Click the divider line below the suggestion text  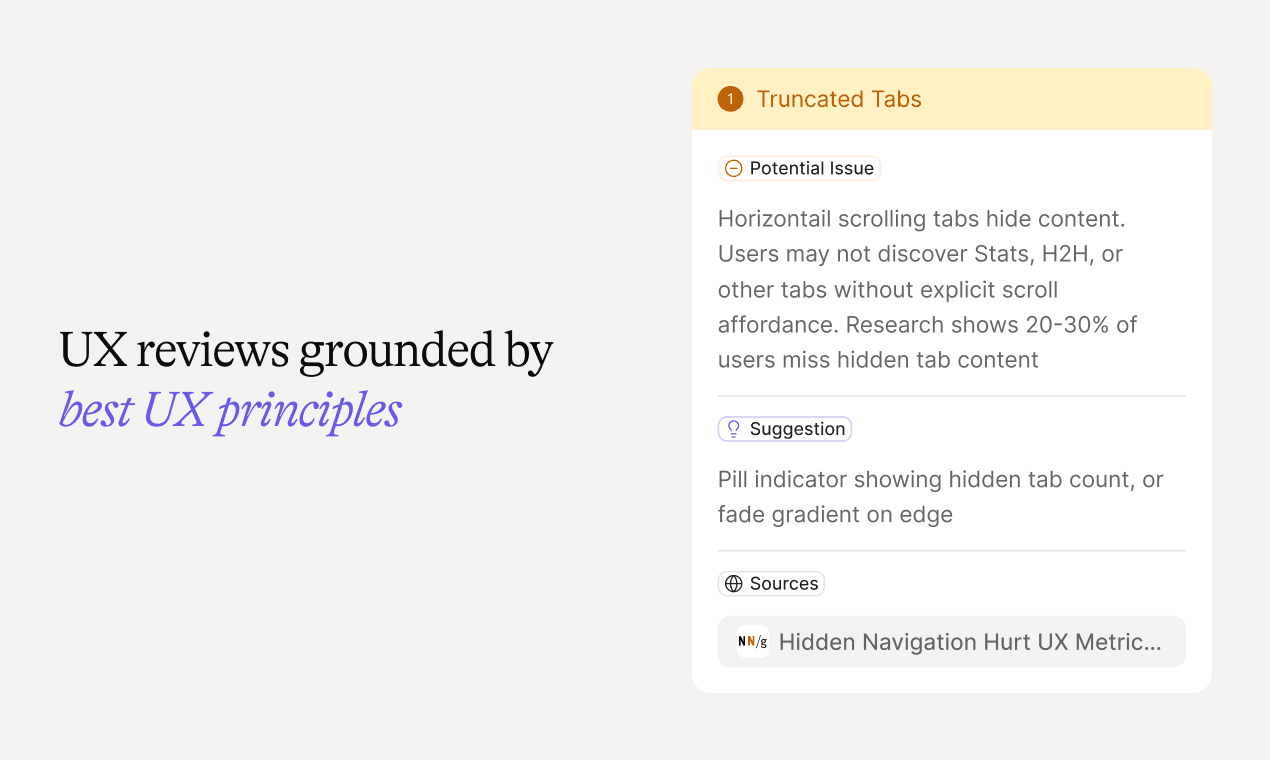[951, 548]
